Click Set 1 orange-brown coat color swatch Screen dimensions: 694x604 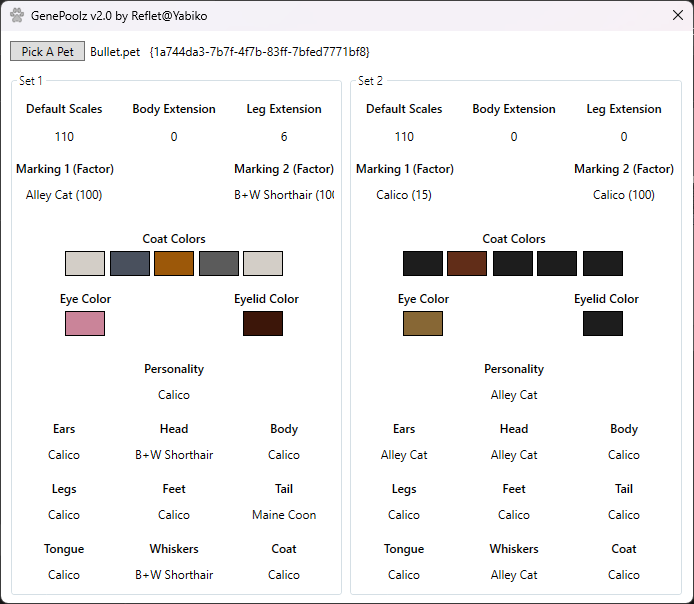[x=174, y=263]
